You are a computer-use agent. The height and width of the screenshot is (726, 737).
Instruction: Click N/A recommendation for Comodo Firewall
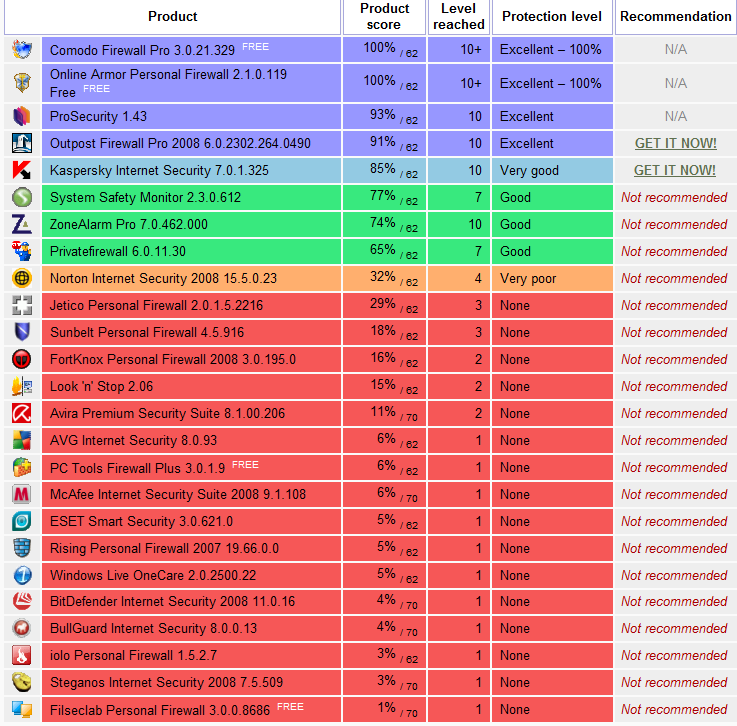click(x=675, y=49)
